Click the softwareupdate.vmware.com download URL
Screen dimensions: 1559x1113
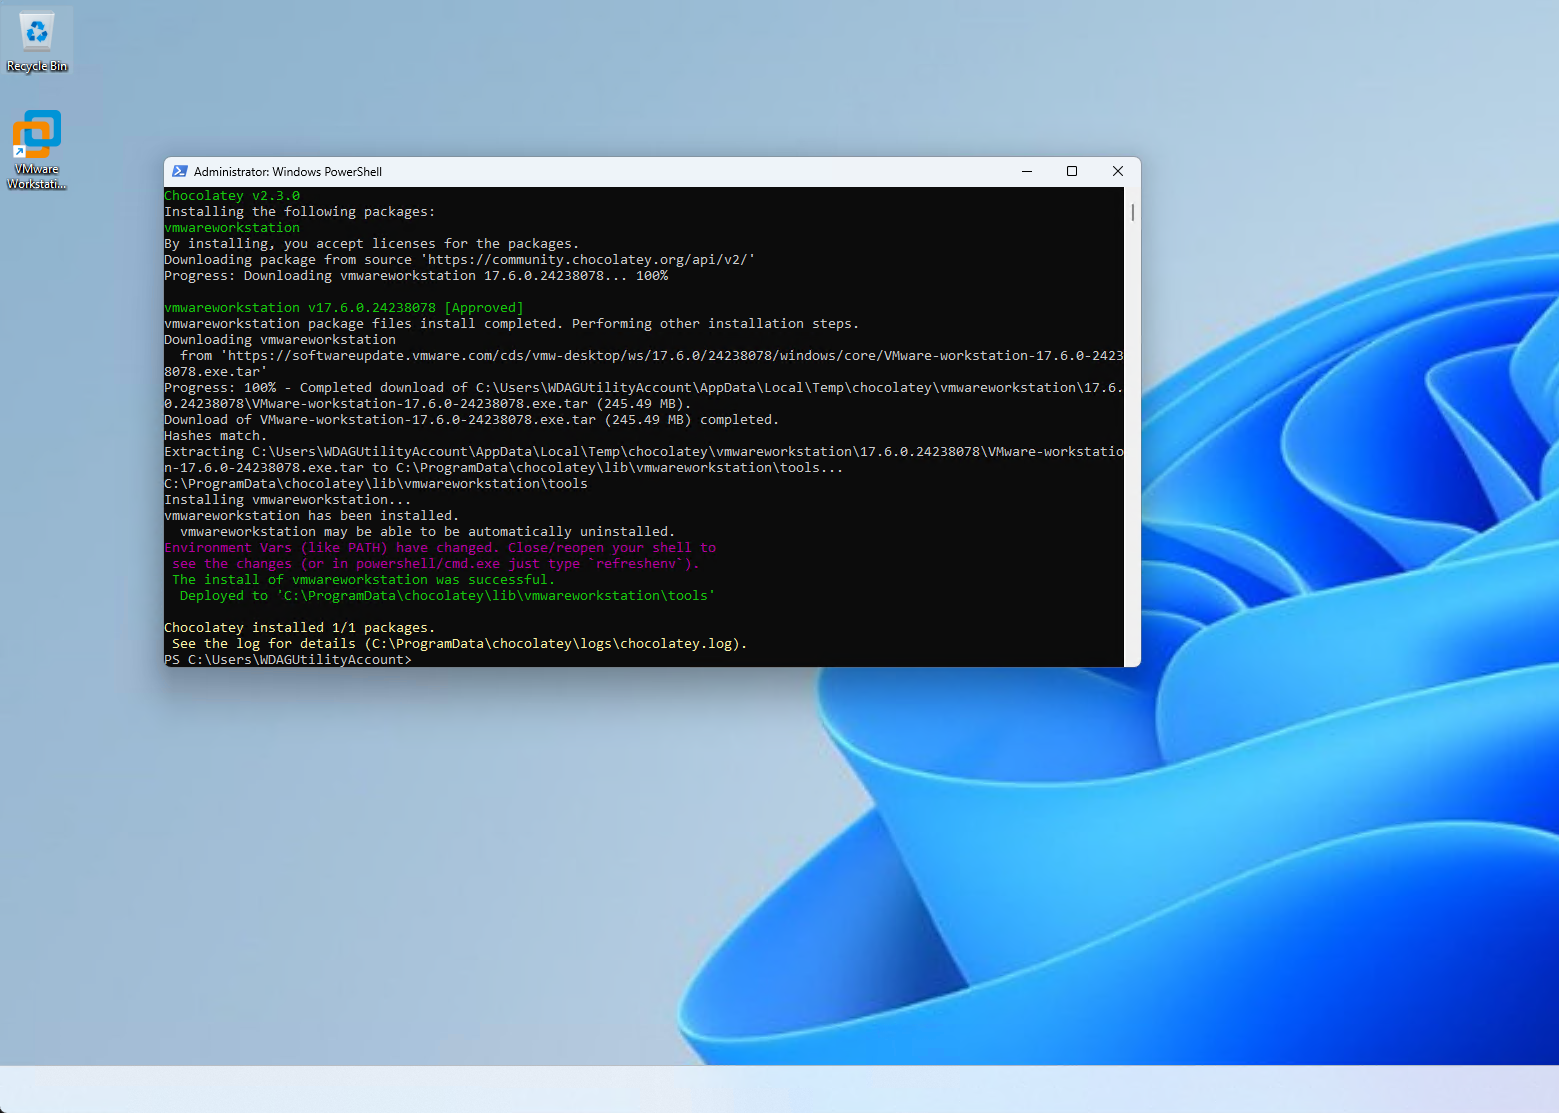pos(670,356)
